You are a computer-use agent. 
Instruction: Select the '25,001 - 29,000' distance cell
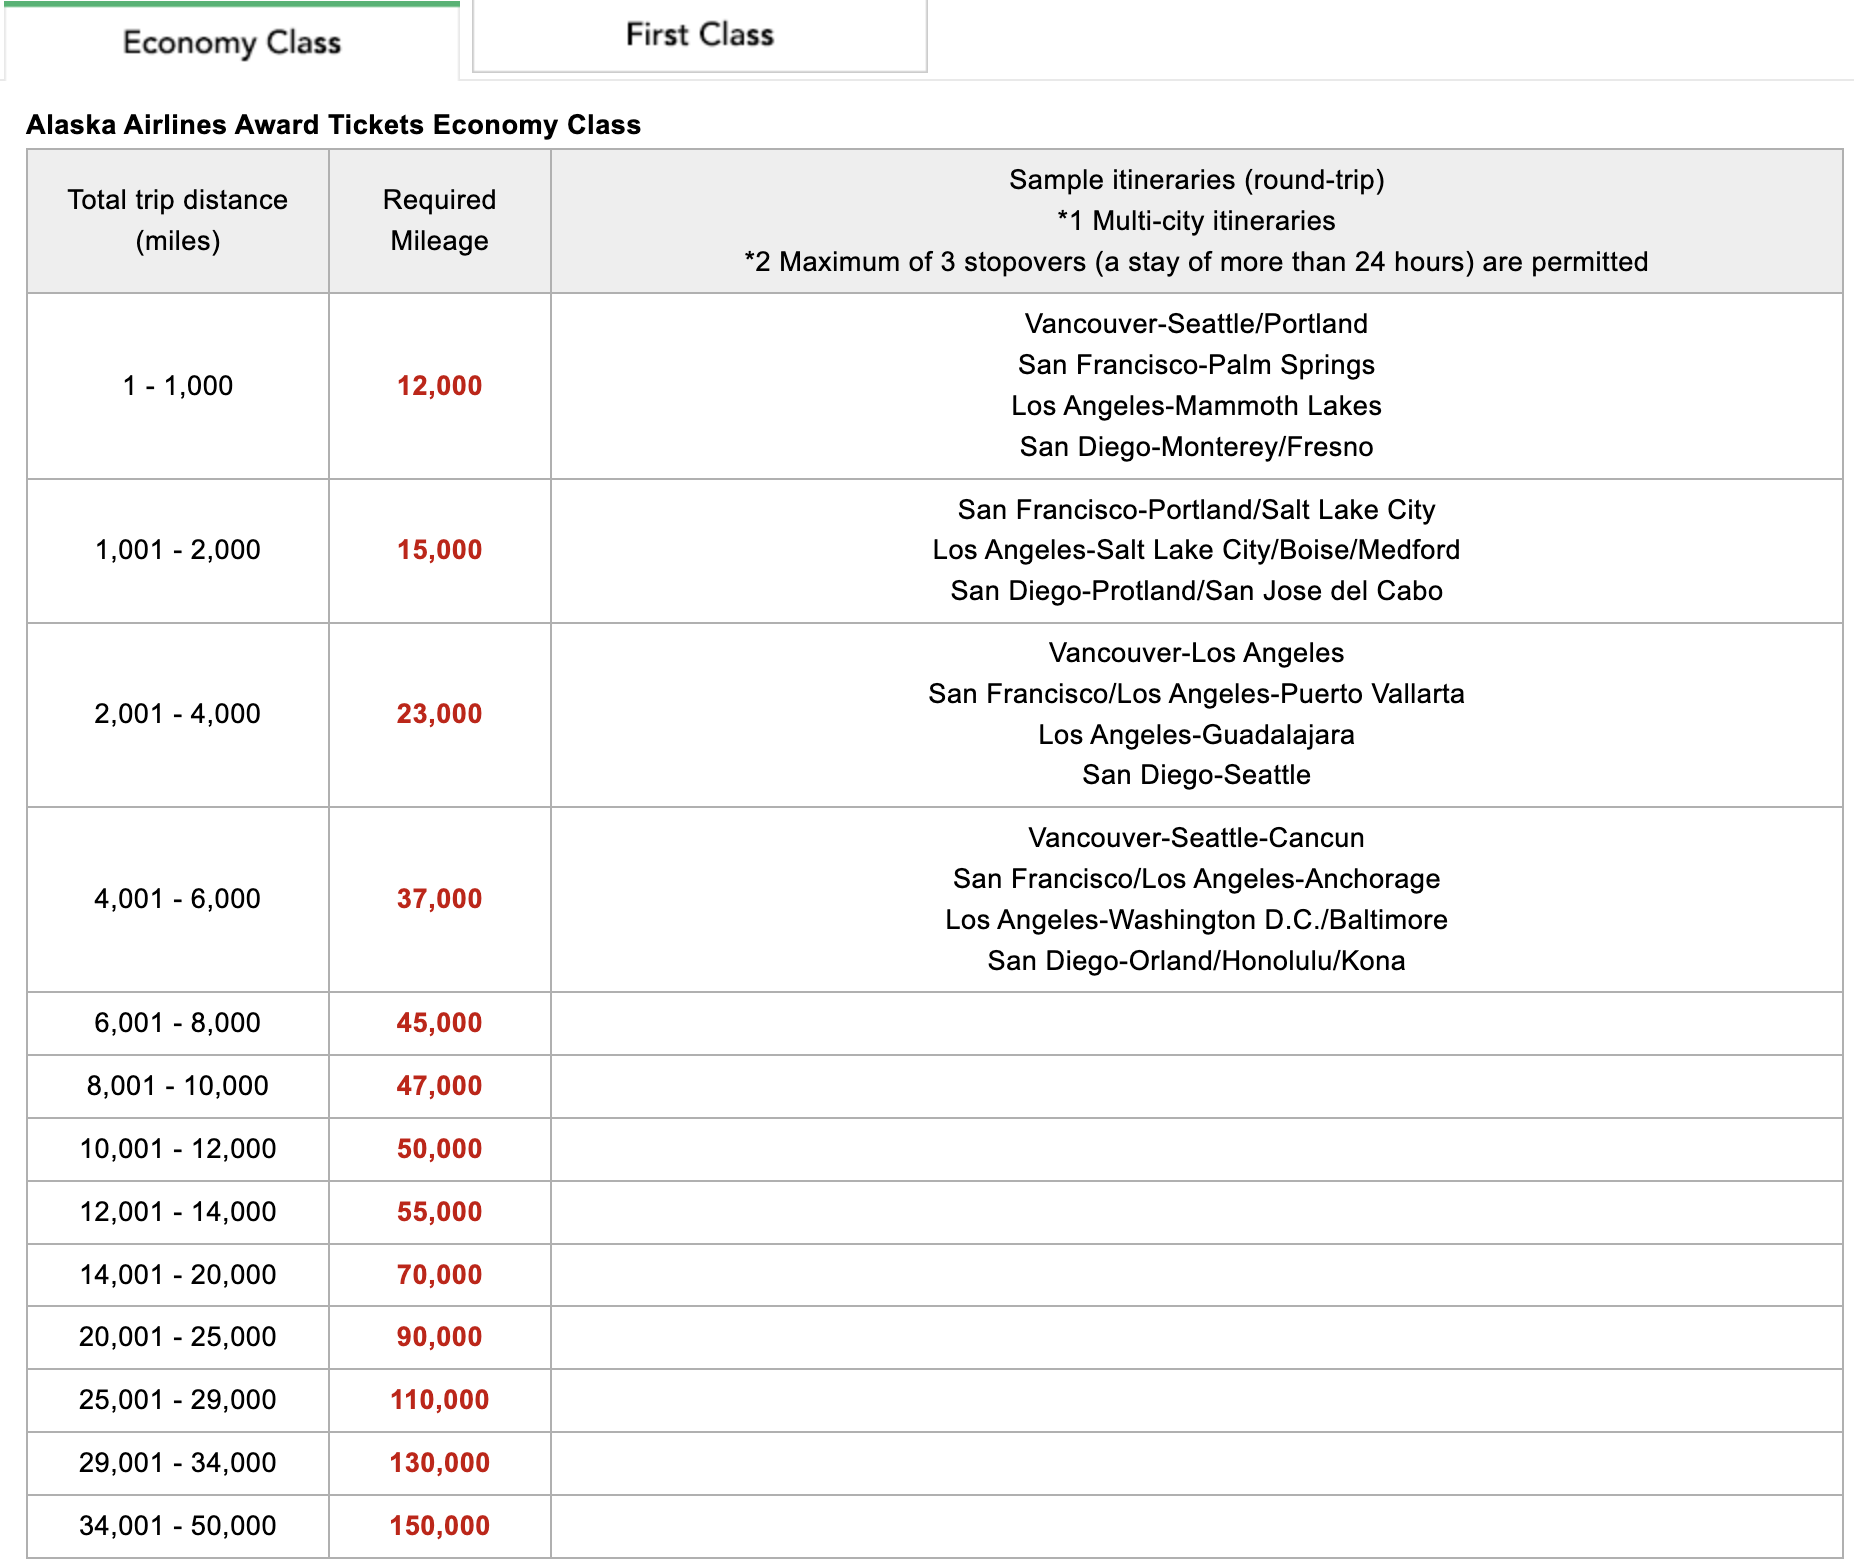coord(178,1401)
